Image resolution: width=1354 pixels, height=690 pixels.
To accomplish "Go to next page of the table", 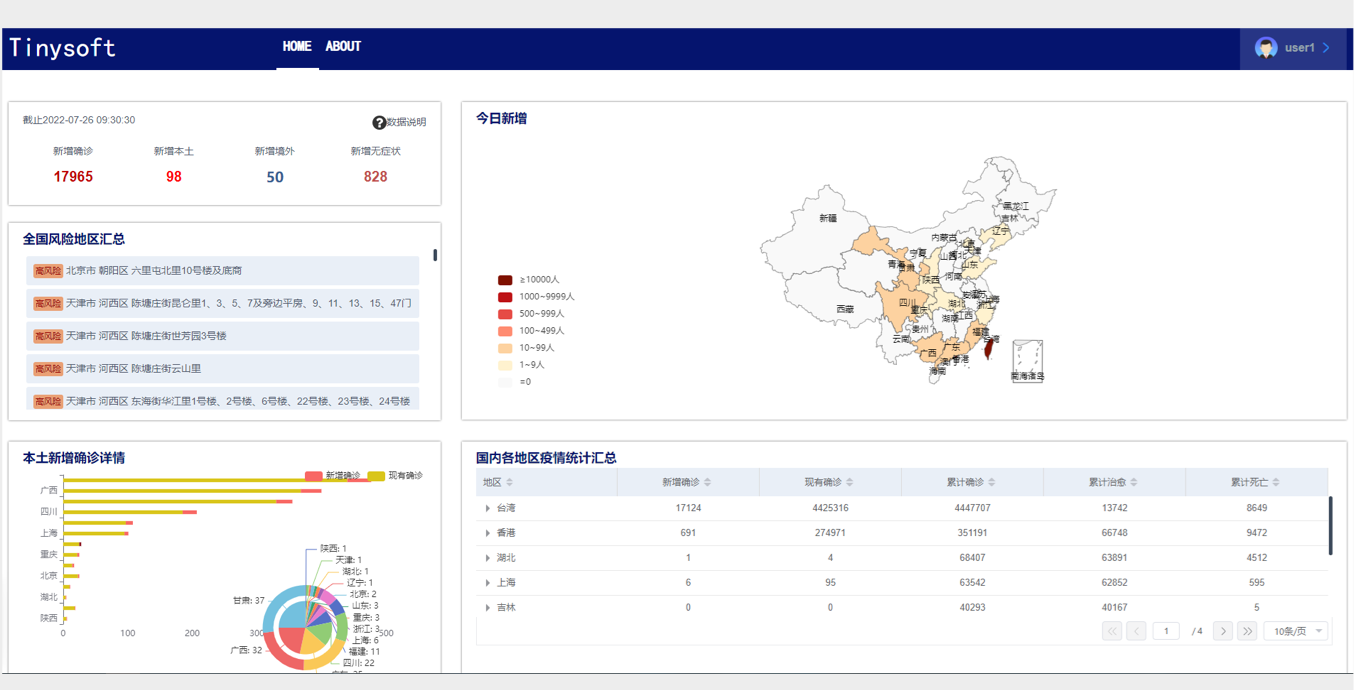I will coord(1222,631).
